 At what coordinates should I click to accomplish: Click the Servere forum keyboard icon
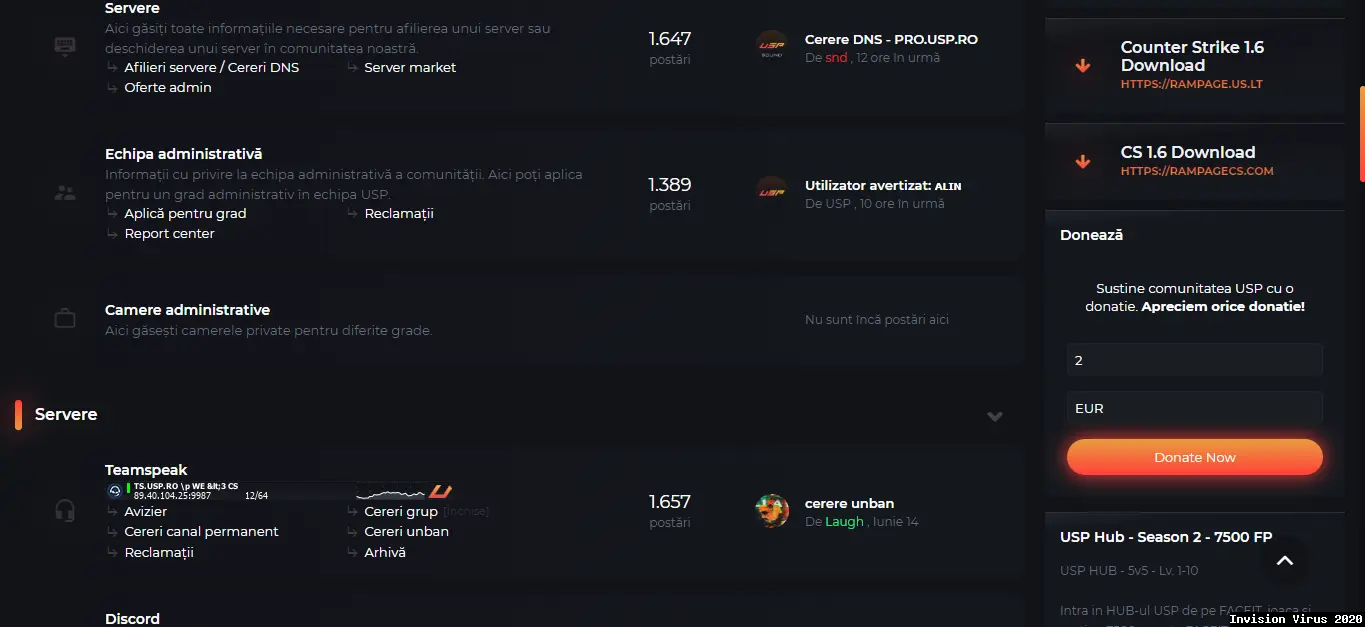[65, 48]
